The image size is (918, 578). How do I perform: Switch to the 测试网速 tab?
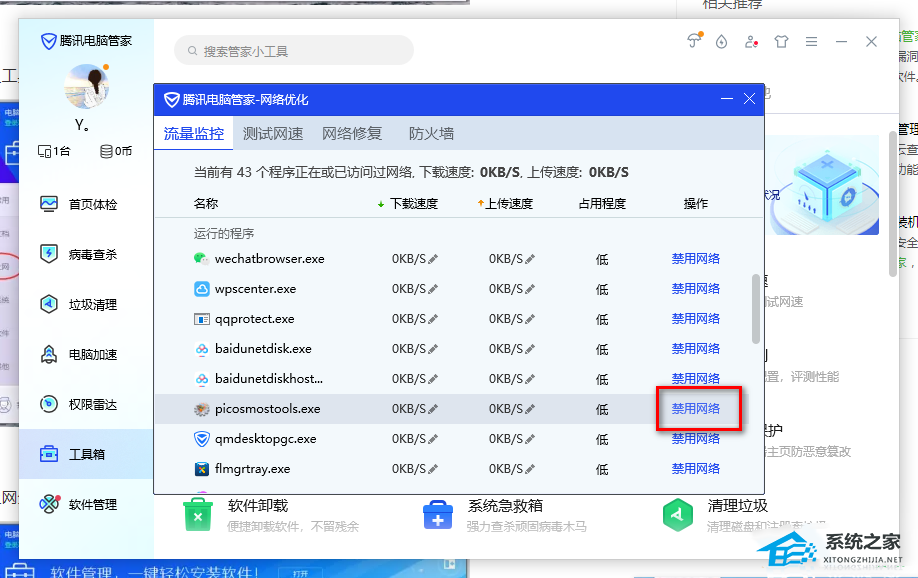[x=273, y=134]
